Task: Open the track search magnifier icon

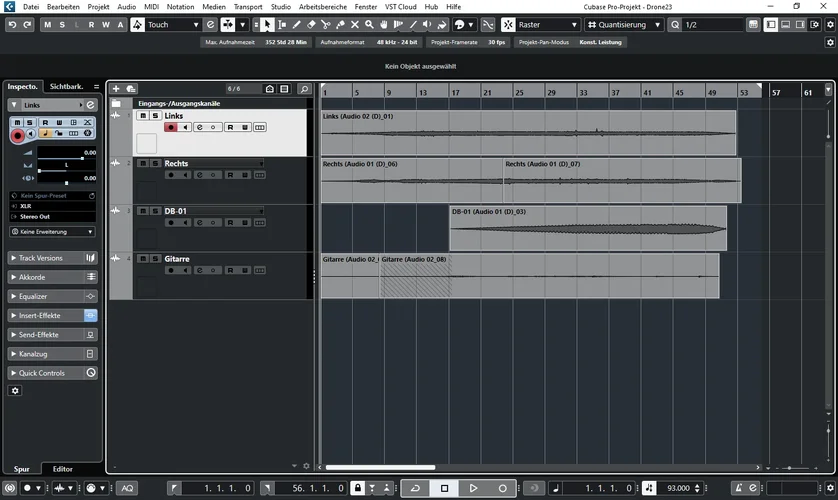Action: click(x=304, y=89)
